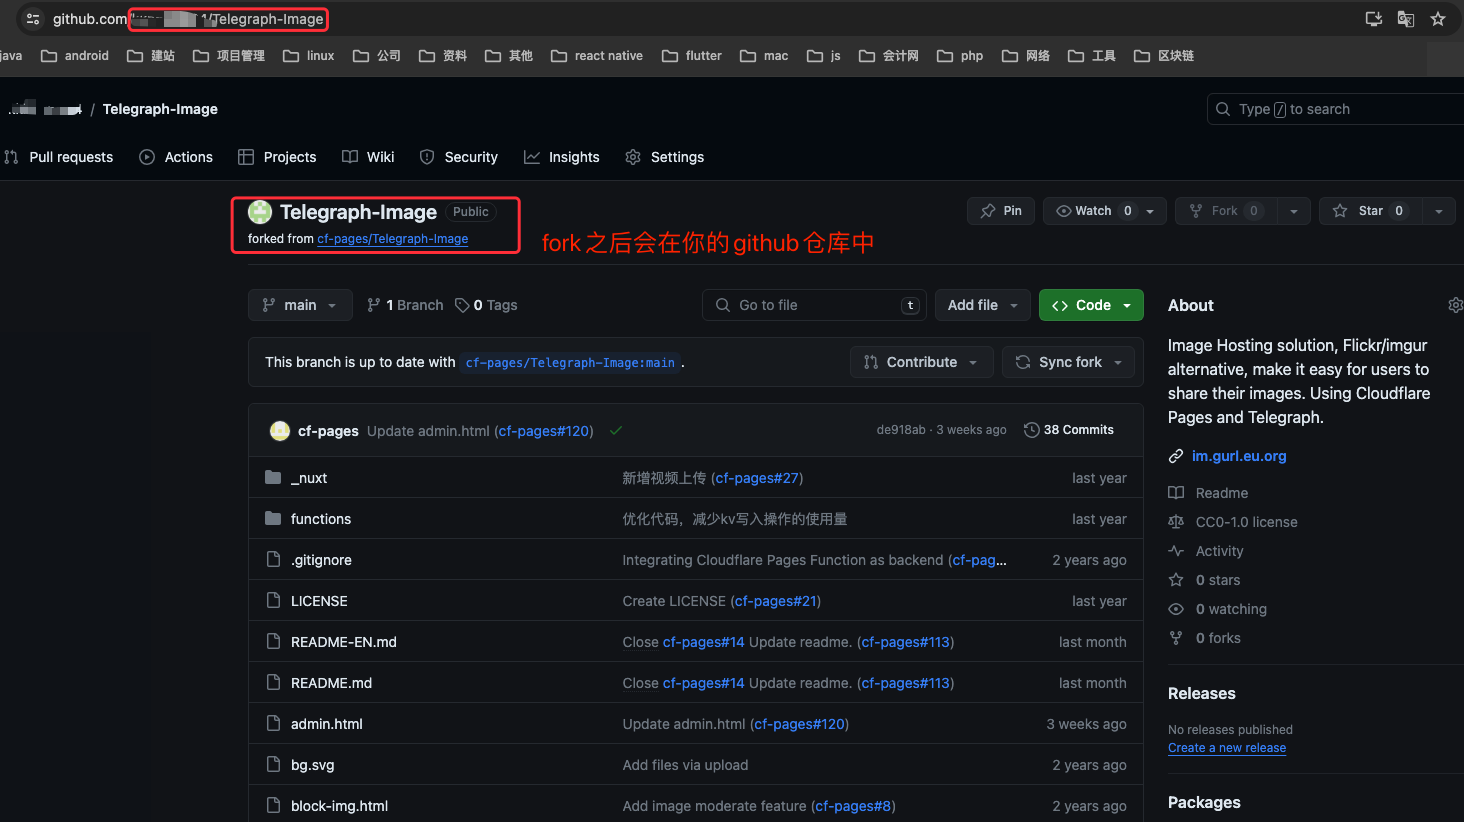Click the Telegraph-Image repository avatar
The width and height of the screenshot is (1464, 822).
pos(260,212)
